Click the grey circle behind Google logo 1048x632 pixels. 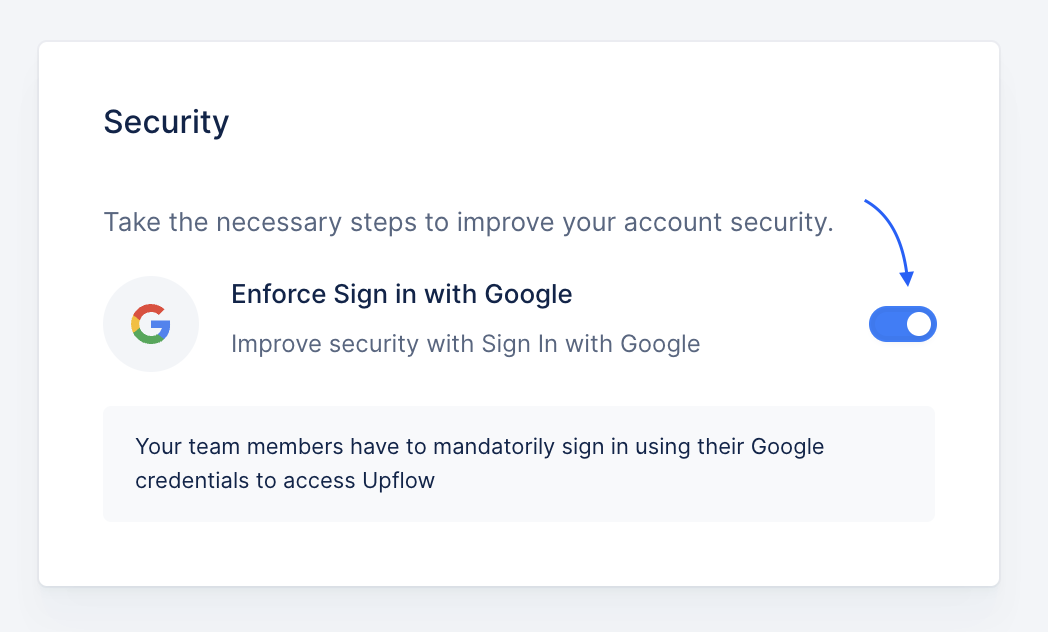[x=151, y=324]
